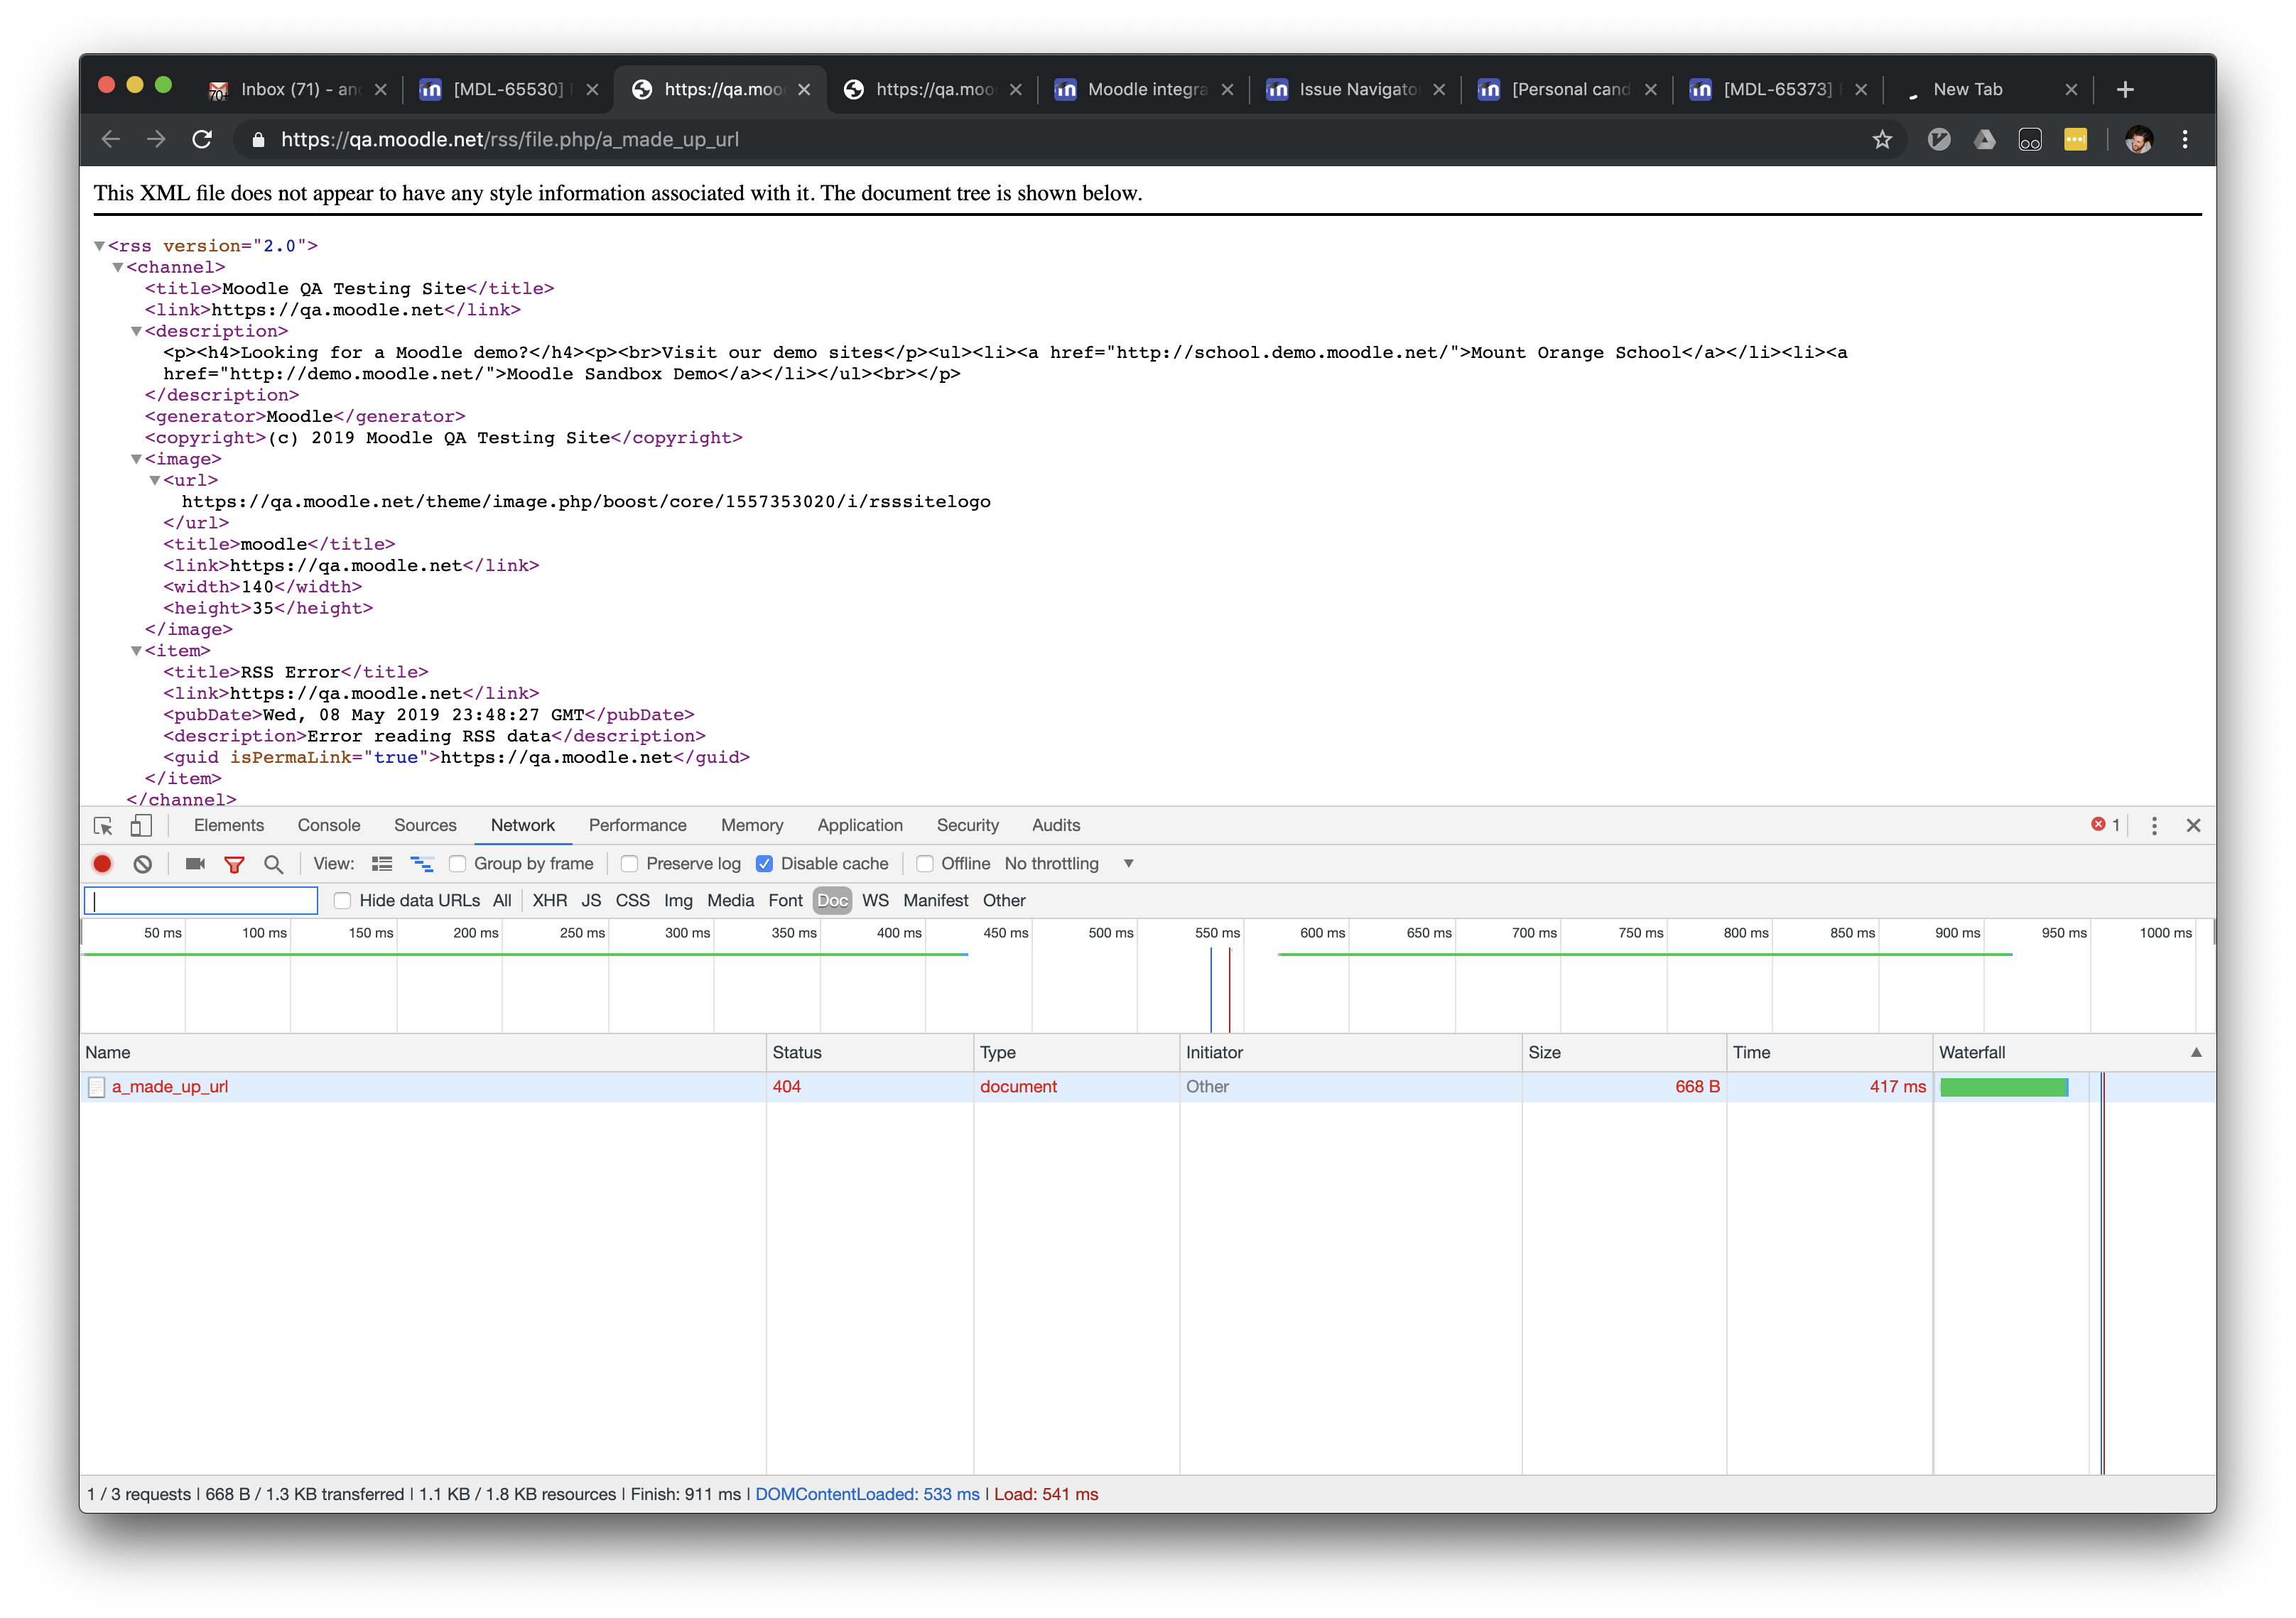
Task: Collapse the url XML node
Action: (x=155, y=480)
